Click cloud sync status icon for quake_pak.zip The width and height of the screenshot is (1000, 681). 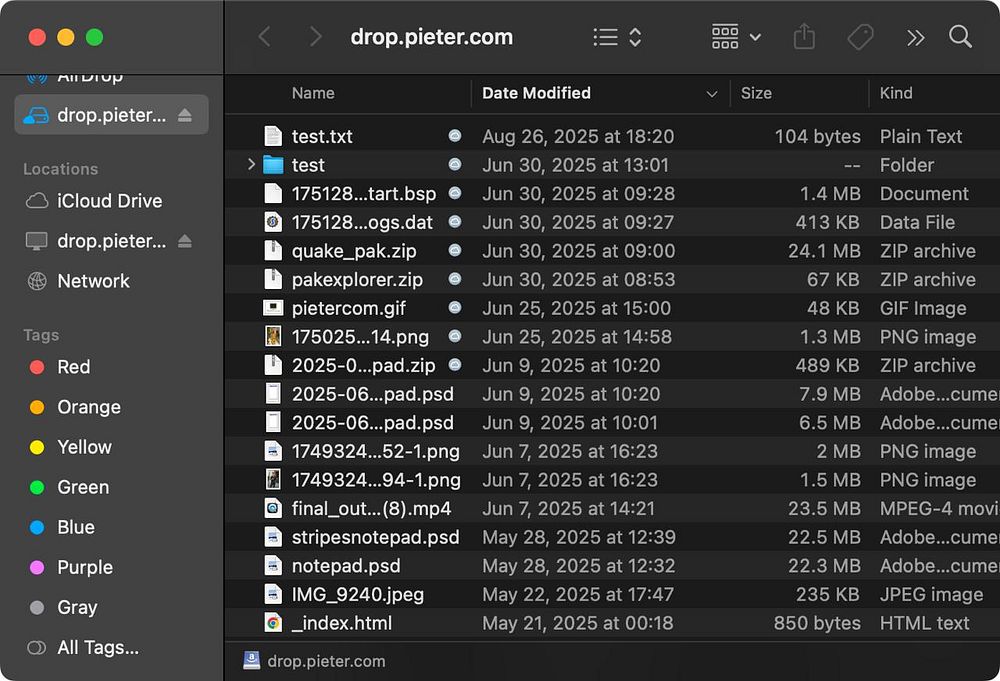455,251
